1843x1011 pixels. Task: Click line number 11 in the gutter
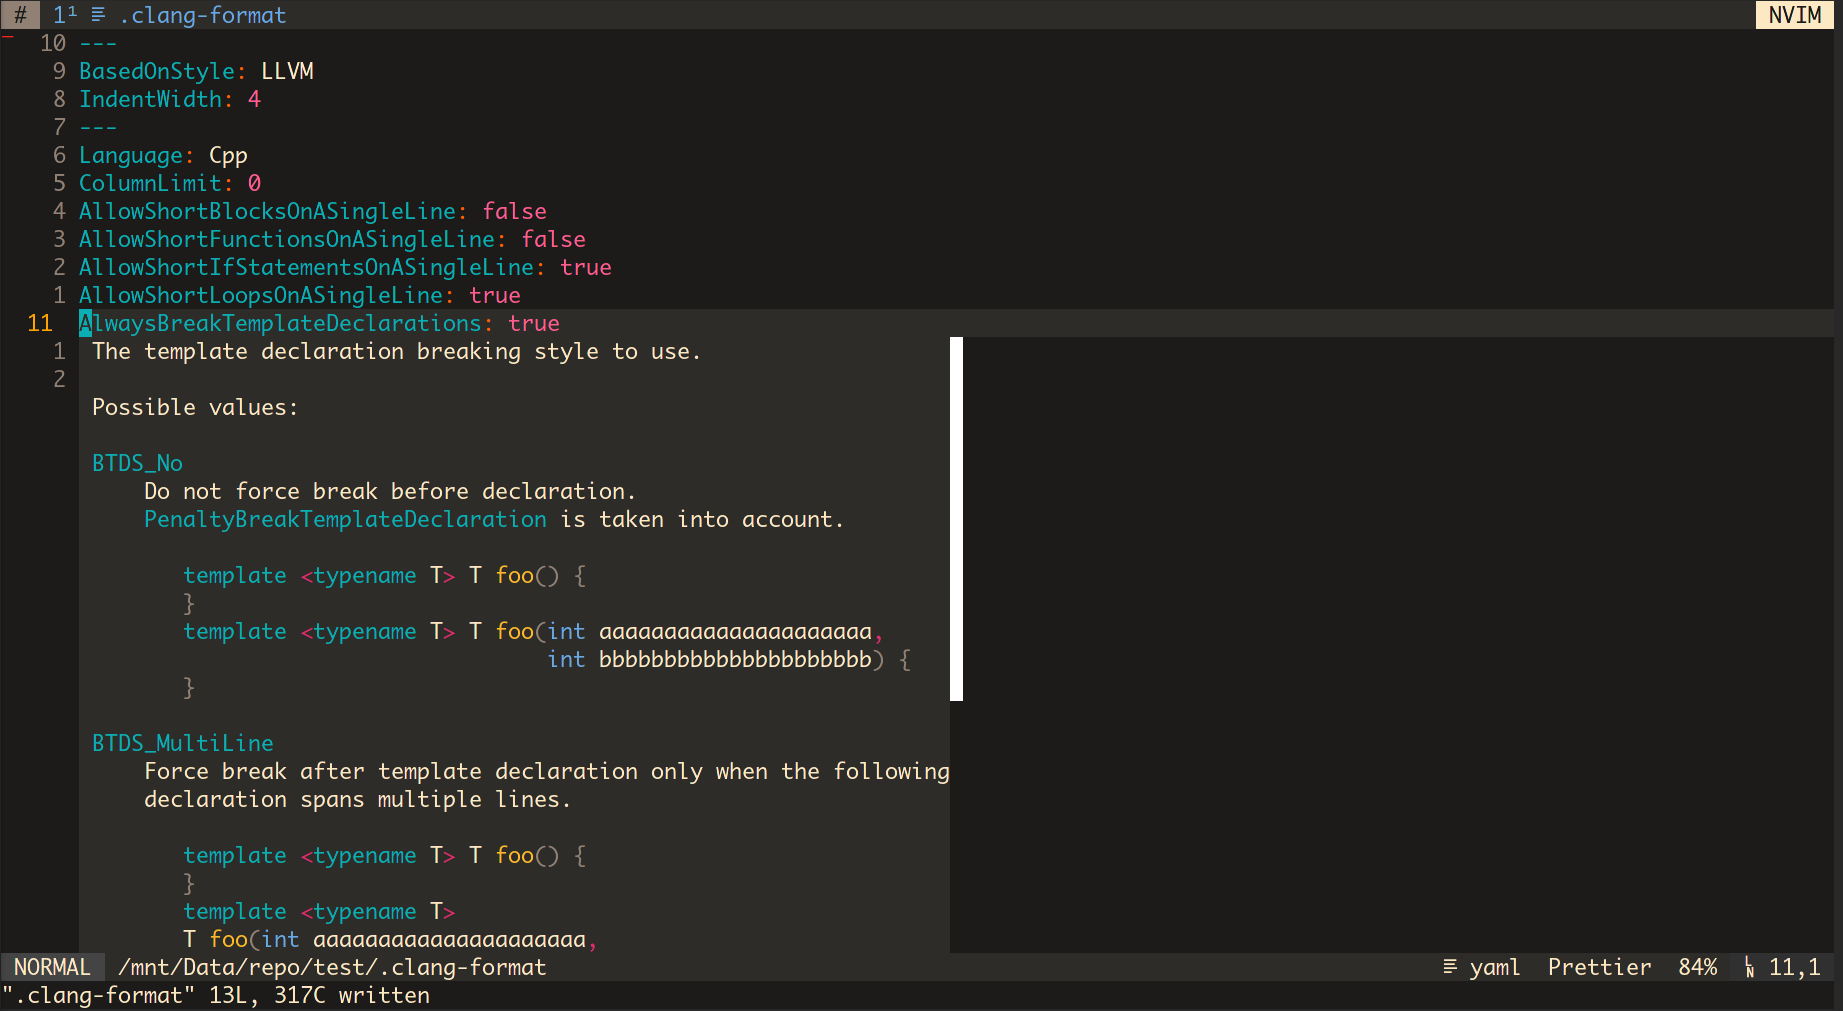click(40, 323)
